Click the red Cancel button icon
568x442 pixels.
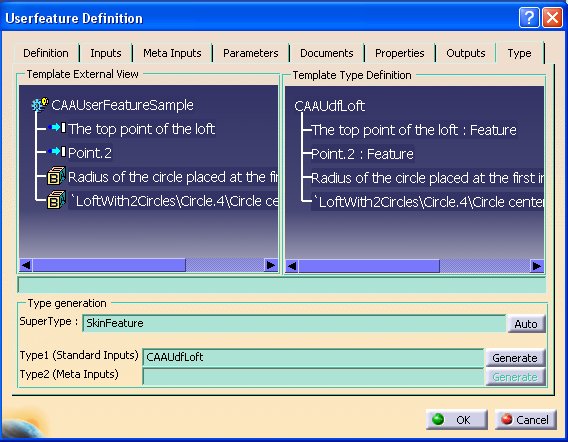click(506, 419)
